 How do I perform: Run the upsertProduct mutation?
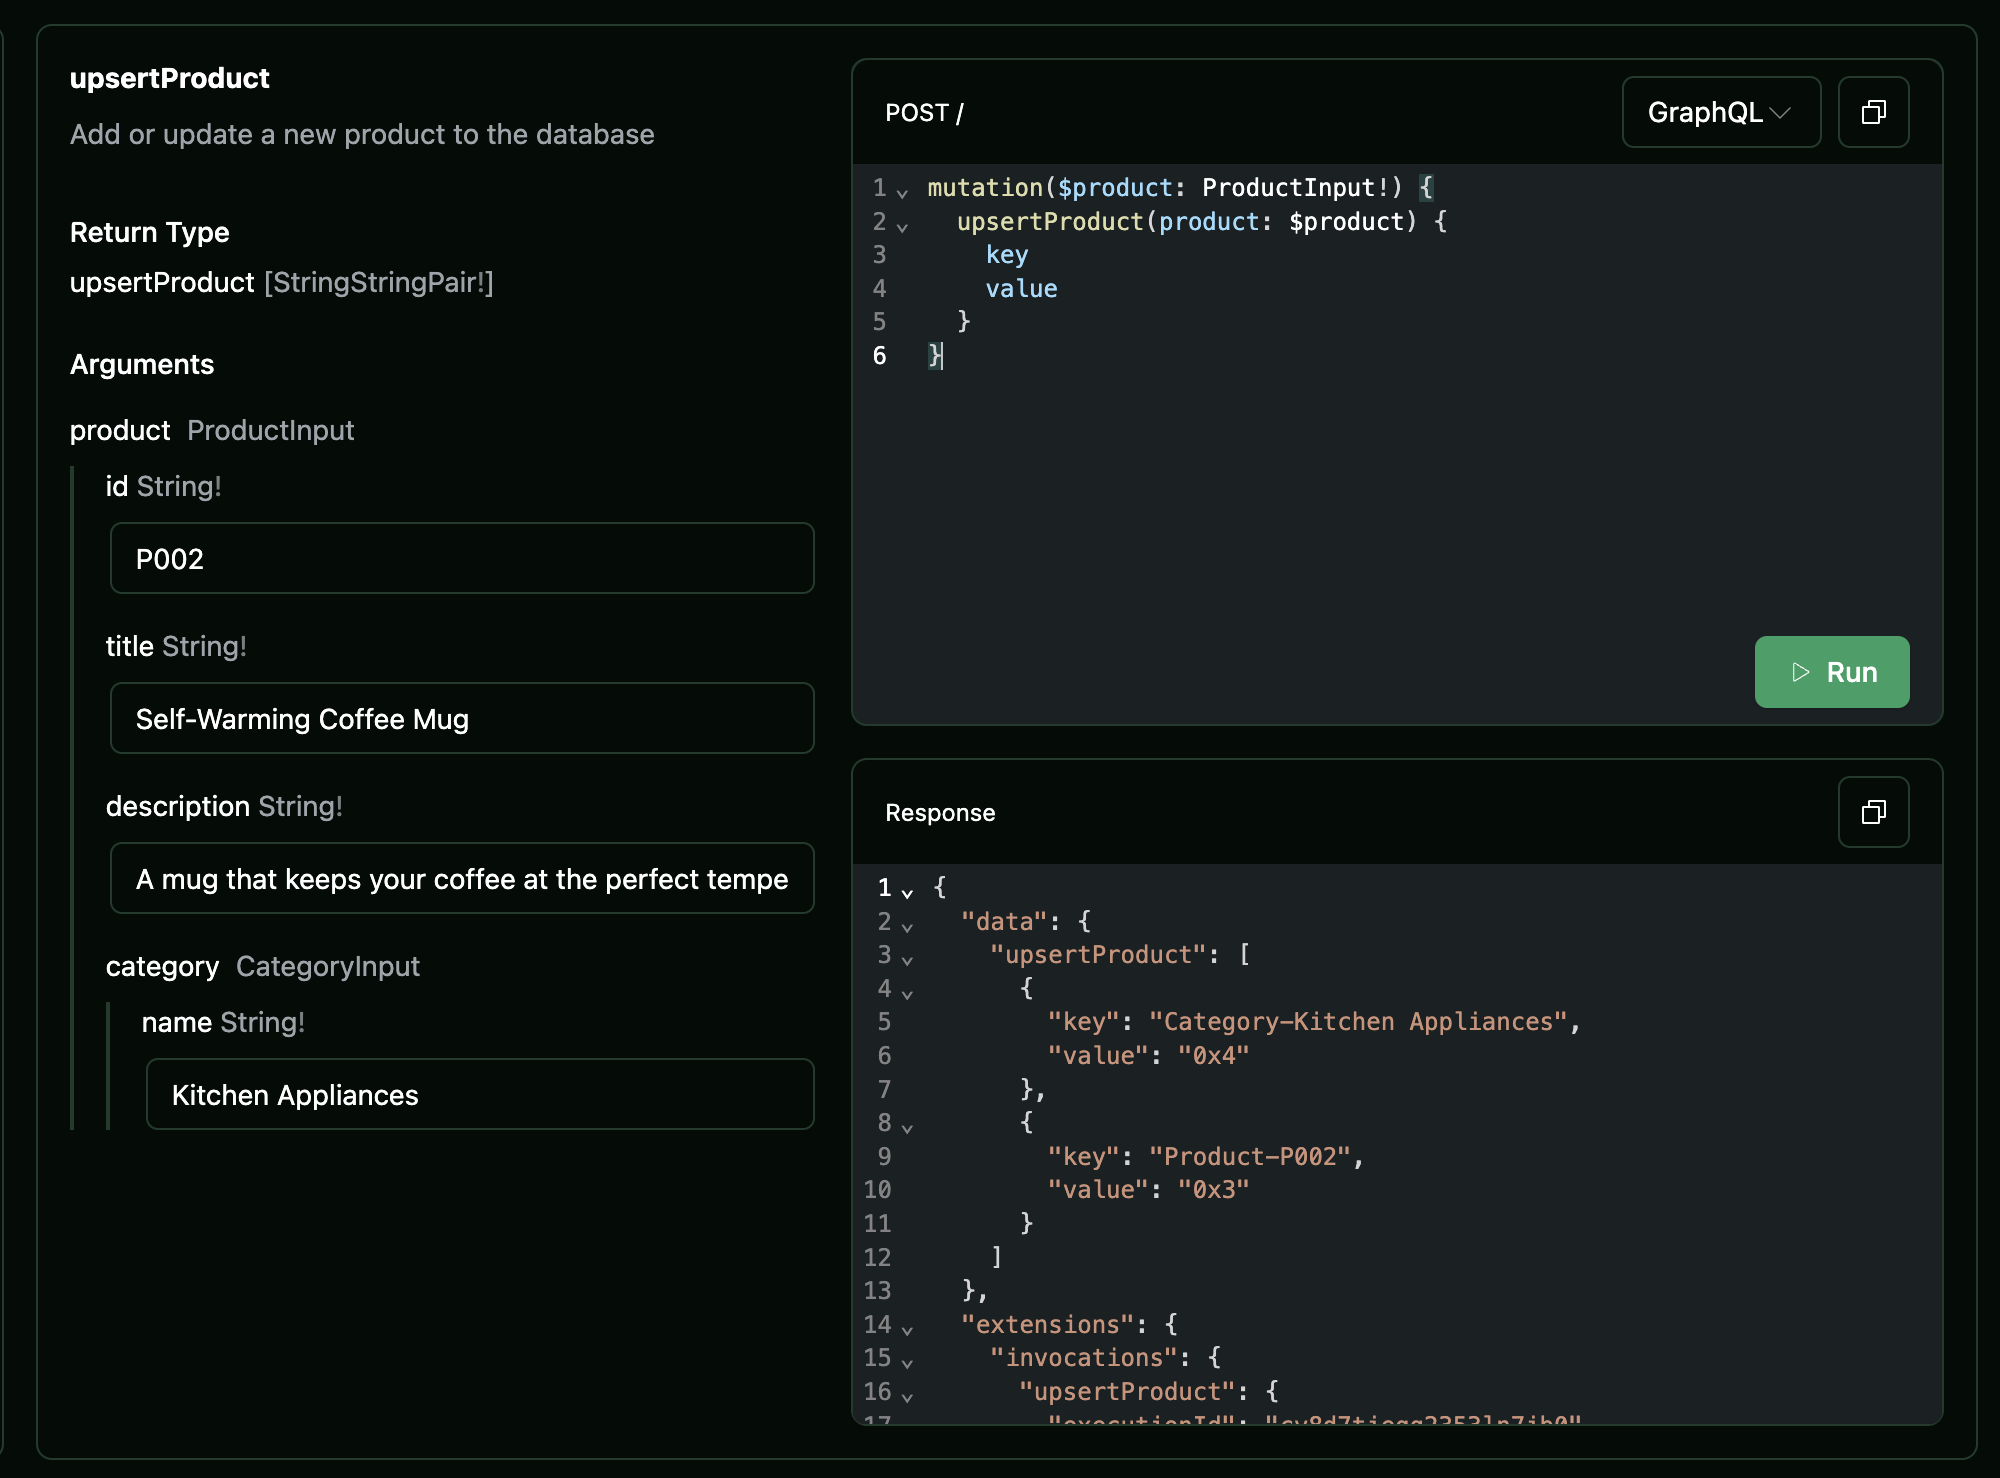pyautogui.click(x=1831, y=672)
